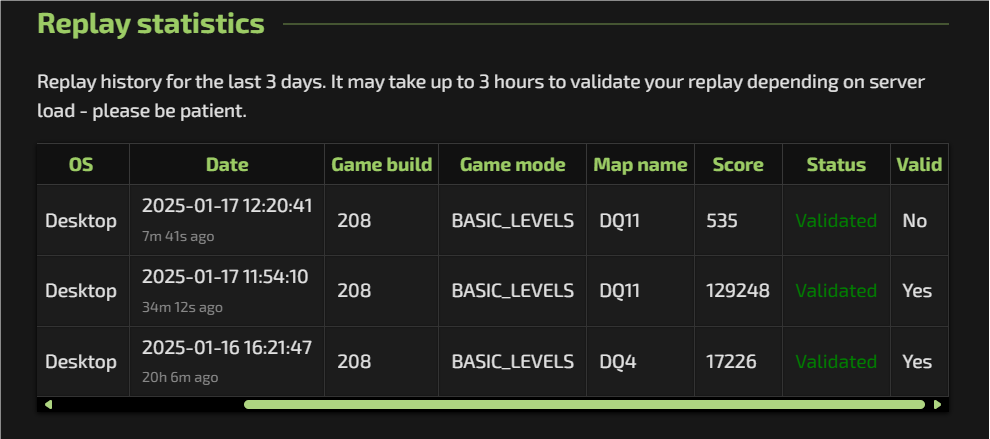Click the left scroll arrow on horizontal scrollbar
990x439 pixels.
(48, 405)
